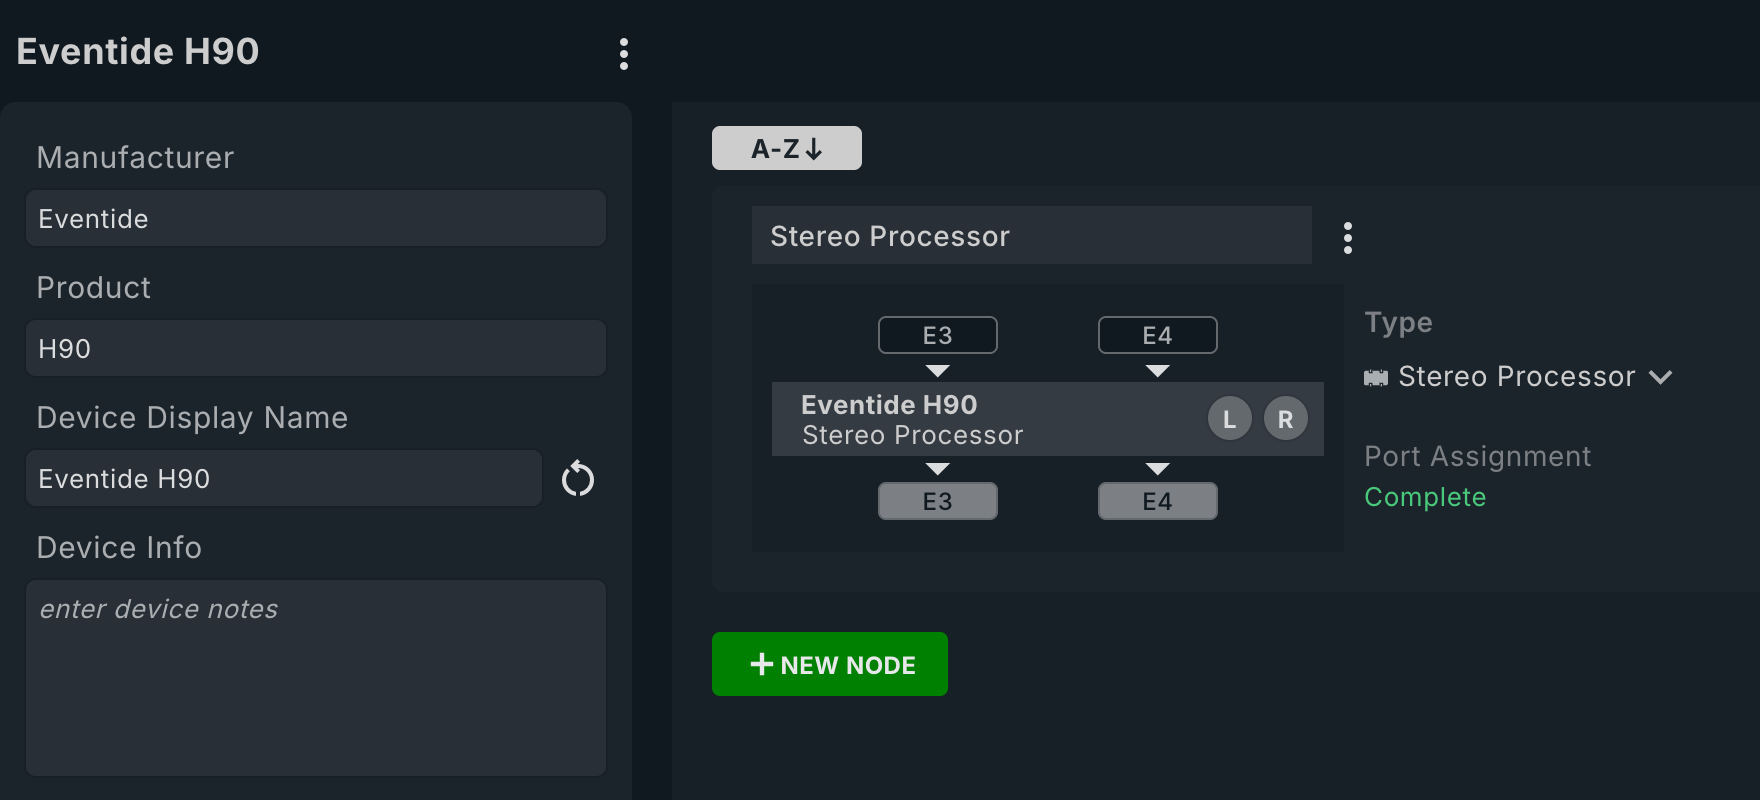Click the input port E4 above the node
The width and height of the screenshot is (1760, 800).
click(1158, 335)
